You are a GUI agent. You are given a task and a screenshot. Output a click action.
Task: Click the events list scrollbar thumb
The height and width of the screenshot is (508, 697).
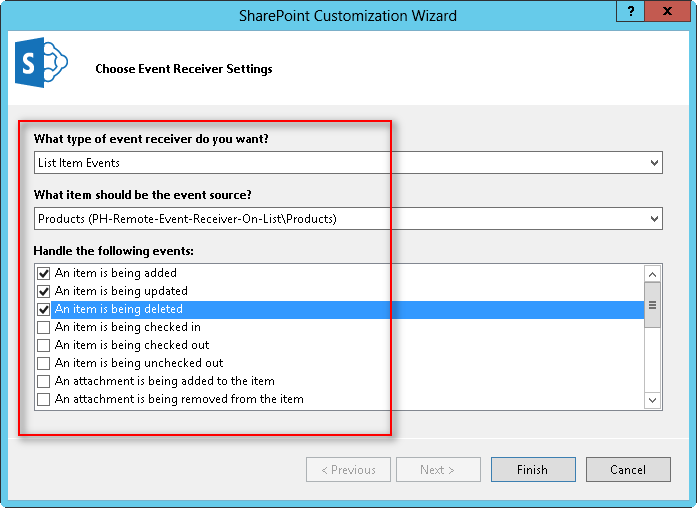click(x=652, y=306)
